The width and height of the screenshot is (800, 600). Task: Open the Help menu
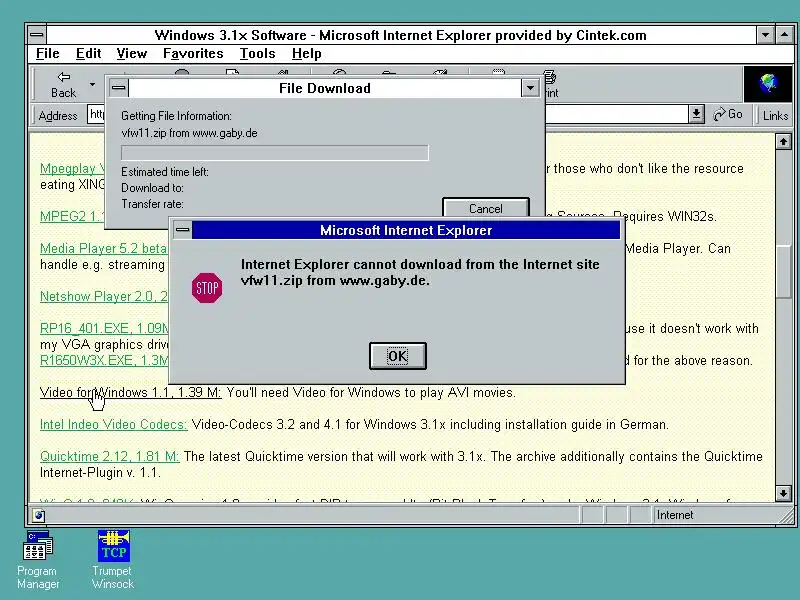coord(306,54)
